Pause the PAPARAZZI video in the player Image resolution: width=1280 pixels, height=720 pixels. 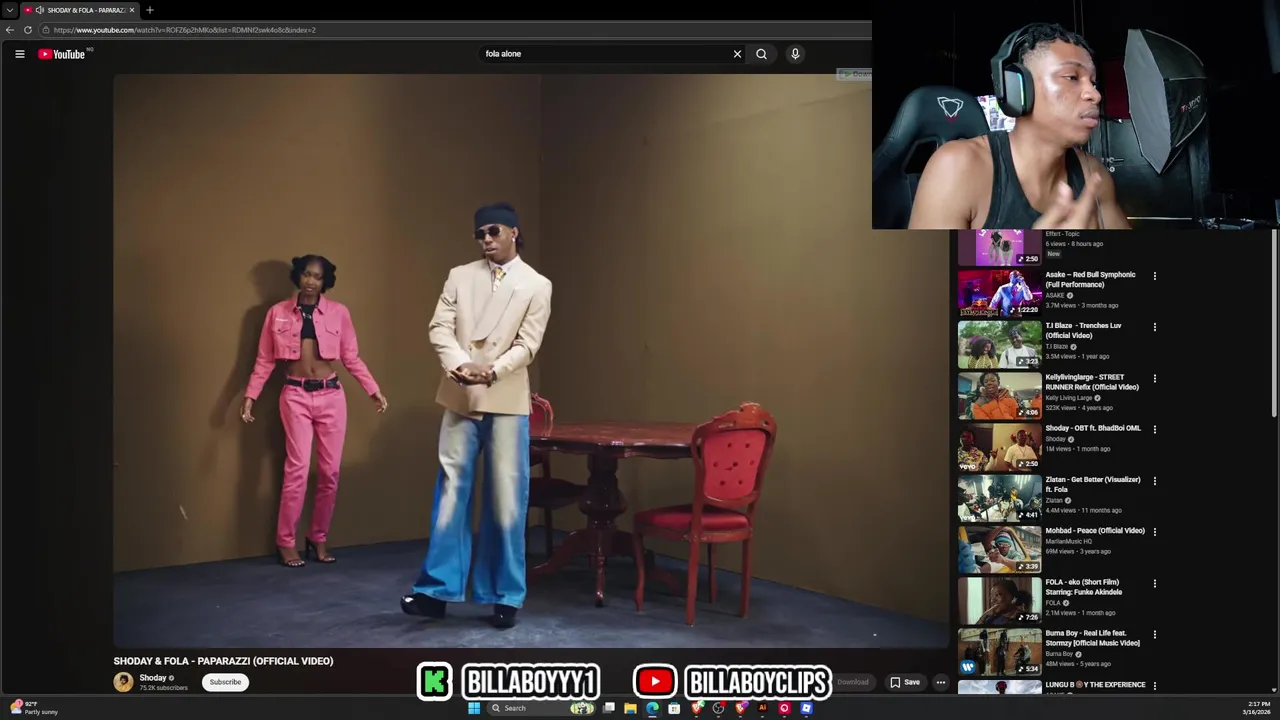click(x=530, y=360)
